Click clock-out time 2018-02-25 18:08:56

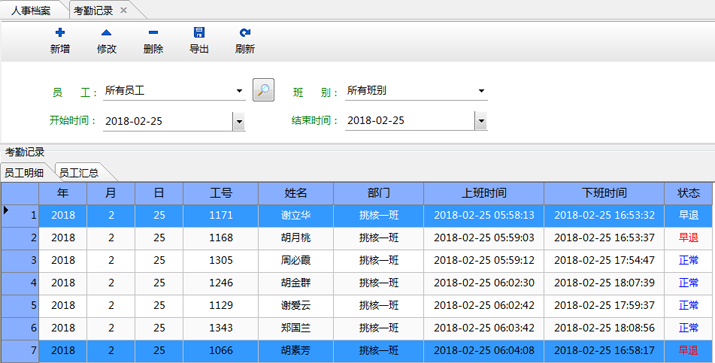click(604, 328)
